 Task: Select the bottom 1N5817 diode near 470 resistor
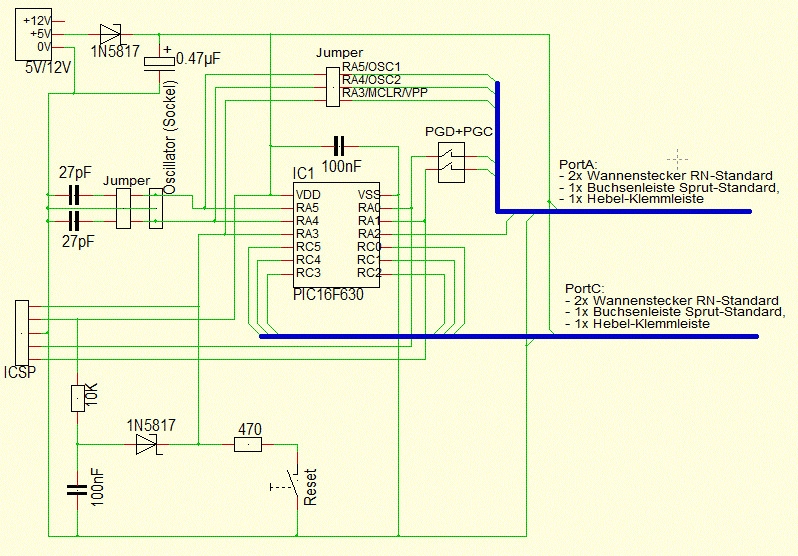coord(146,444)
